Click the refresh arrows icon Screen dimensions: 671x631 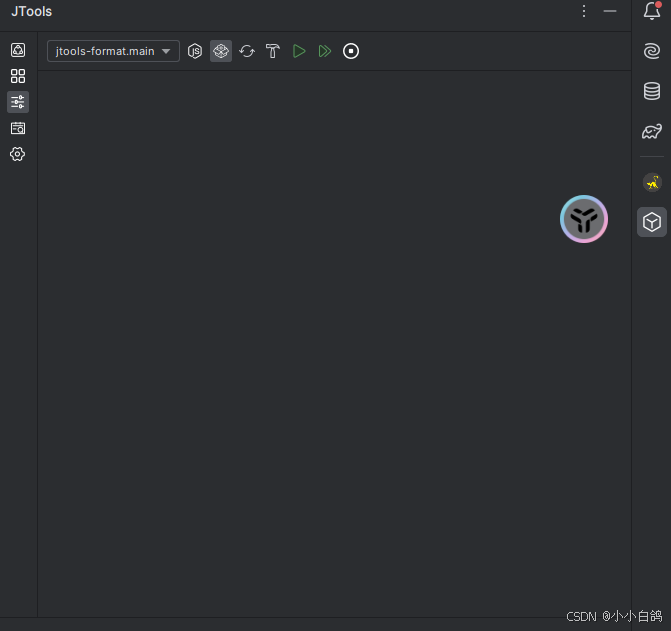[x=247, y=51]
